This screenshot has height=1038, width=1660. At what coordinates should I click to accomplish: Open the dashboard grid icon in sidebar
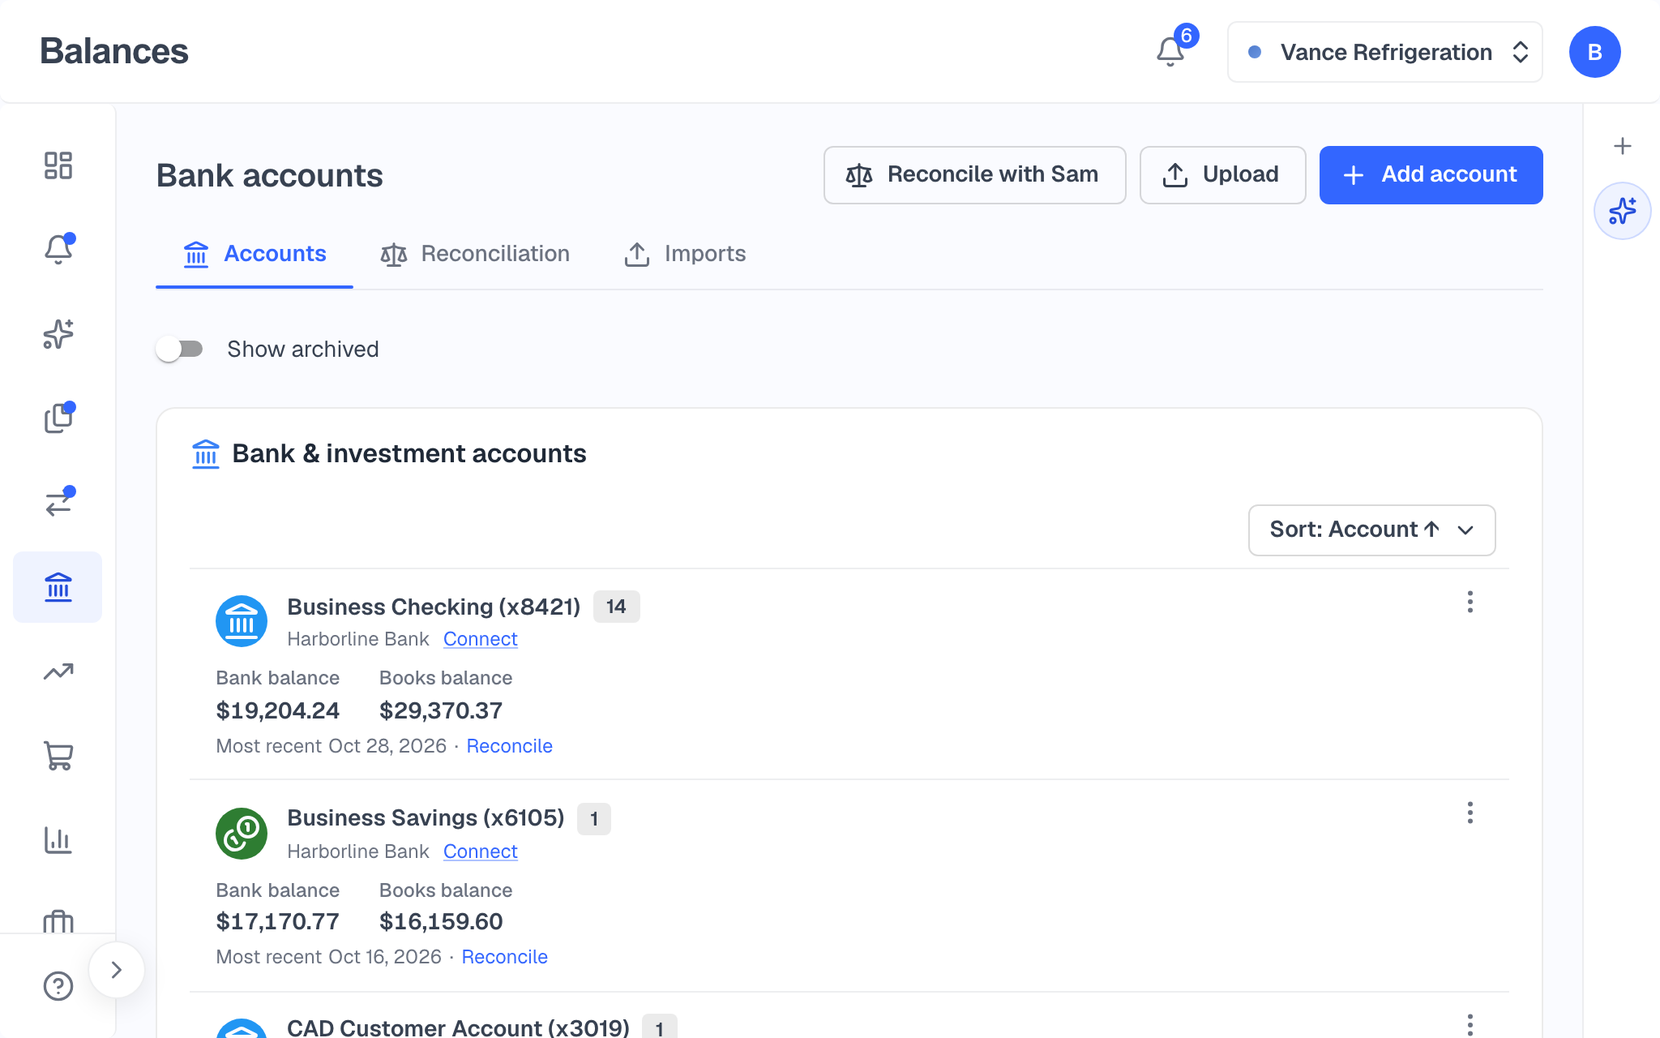(x=58, y=165)
